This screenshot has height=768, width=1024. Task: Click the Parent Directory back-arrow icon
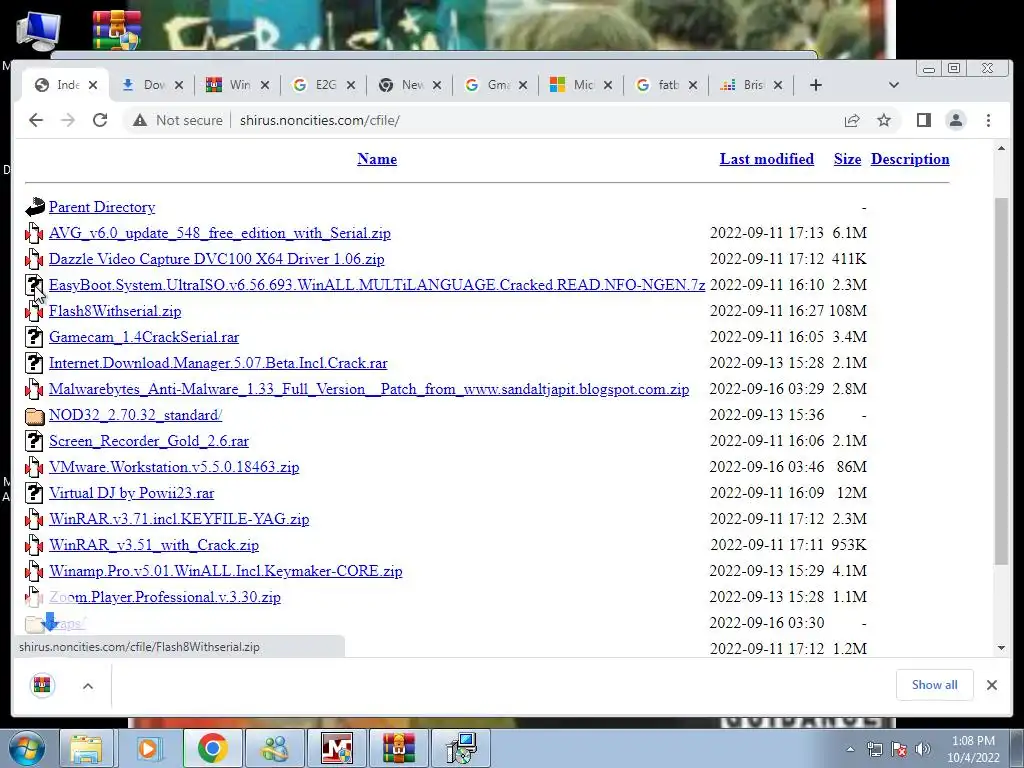35,207
